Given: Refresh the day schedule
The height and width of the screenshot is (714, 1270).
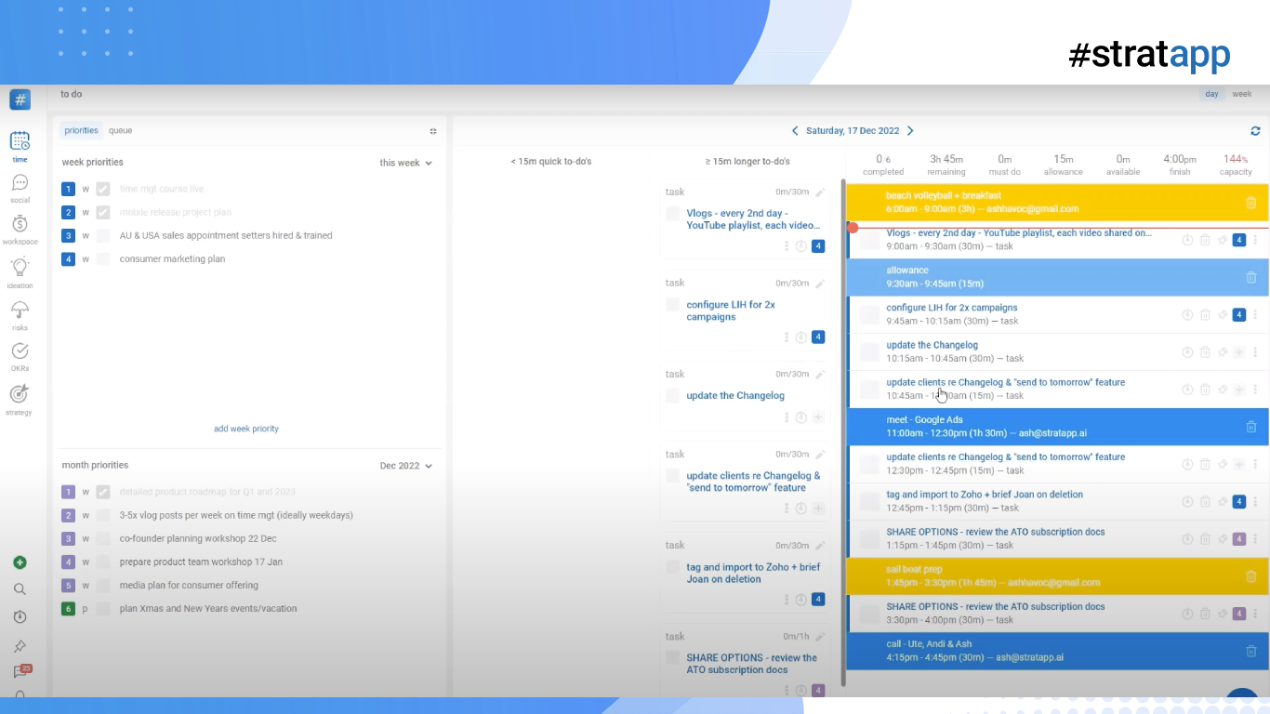Looking at the screenshot, I should point(1255,131).
